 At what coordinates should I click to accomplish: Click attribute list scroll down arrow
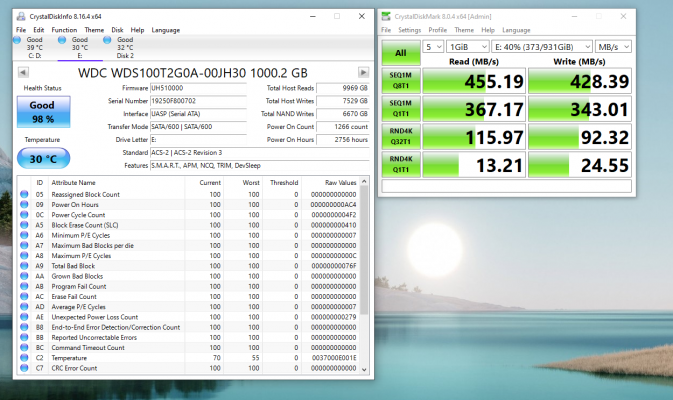coord(364,370)
